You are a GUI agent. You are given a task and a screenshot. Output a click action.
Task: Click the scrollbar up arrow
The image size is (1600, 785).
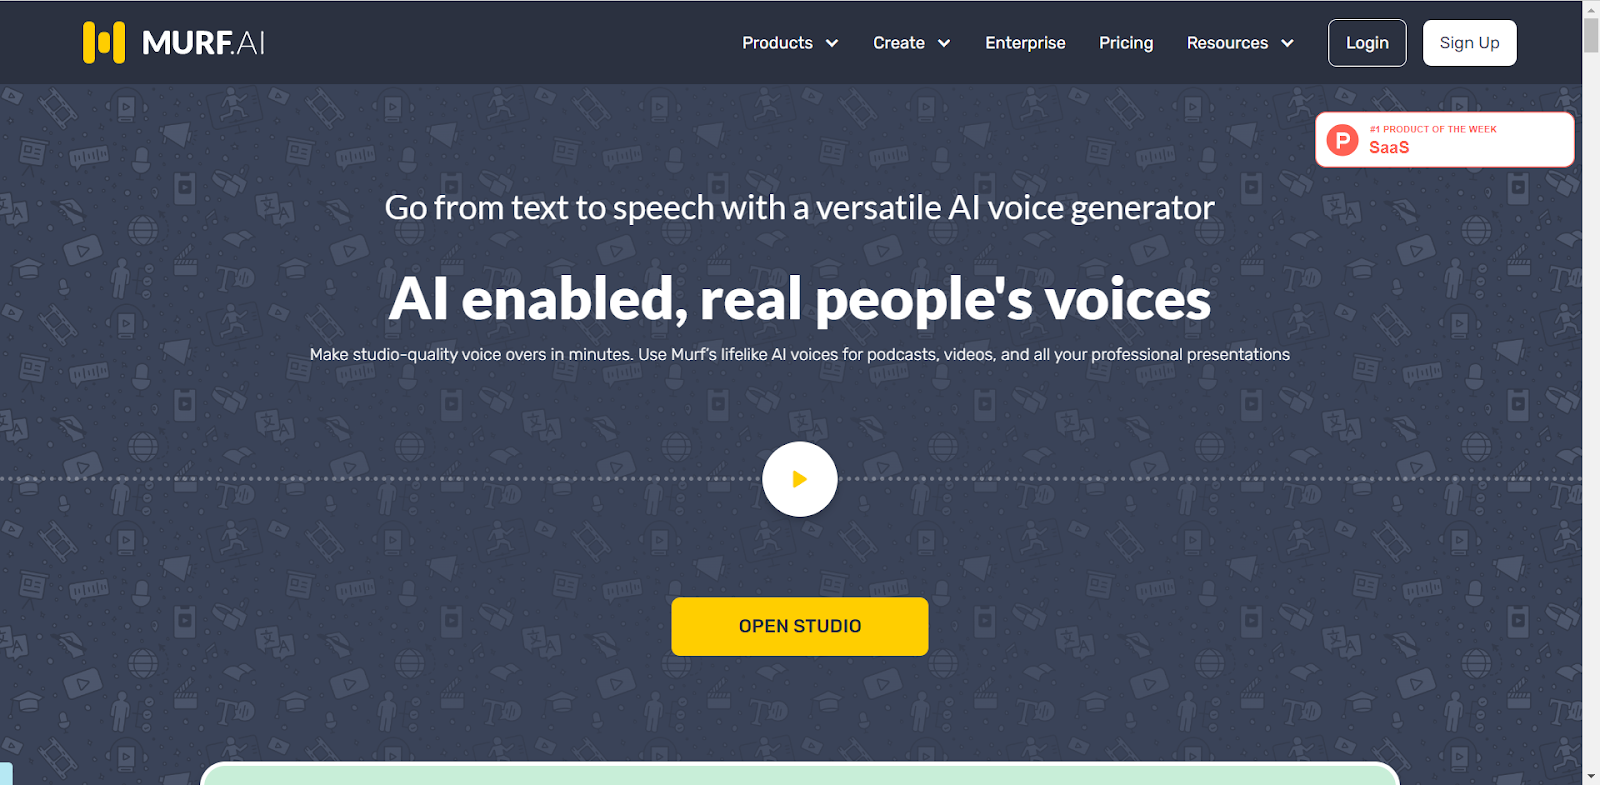tap(1591, 9)
